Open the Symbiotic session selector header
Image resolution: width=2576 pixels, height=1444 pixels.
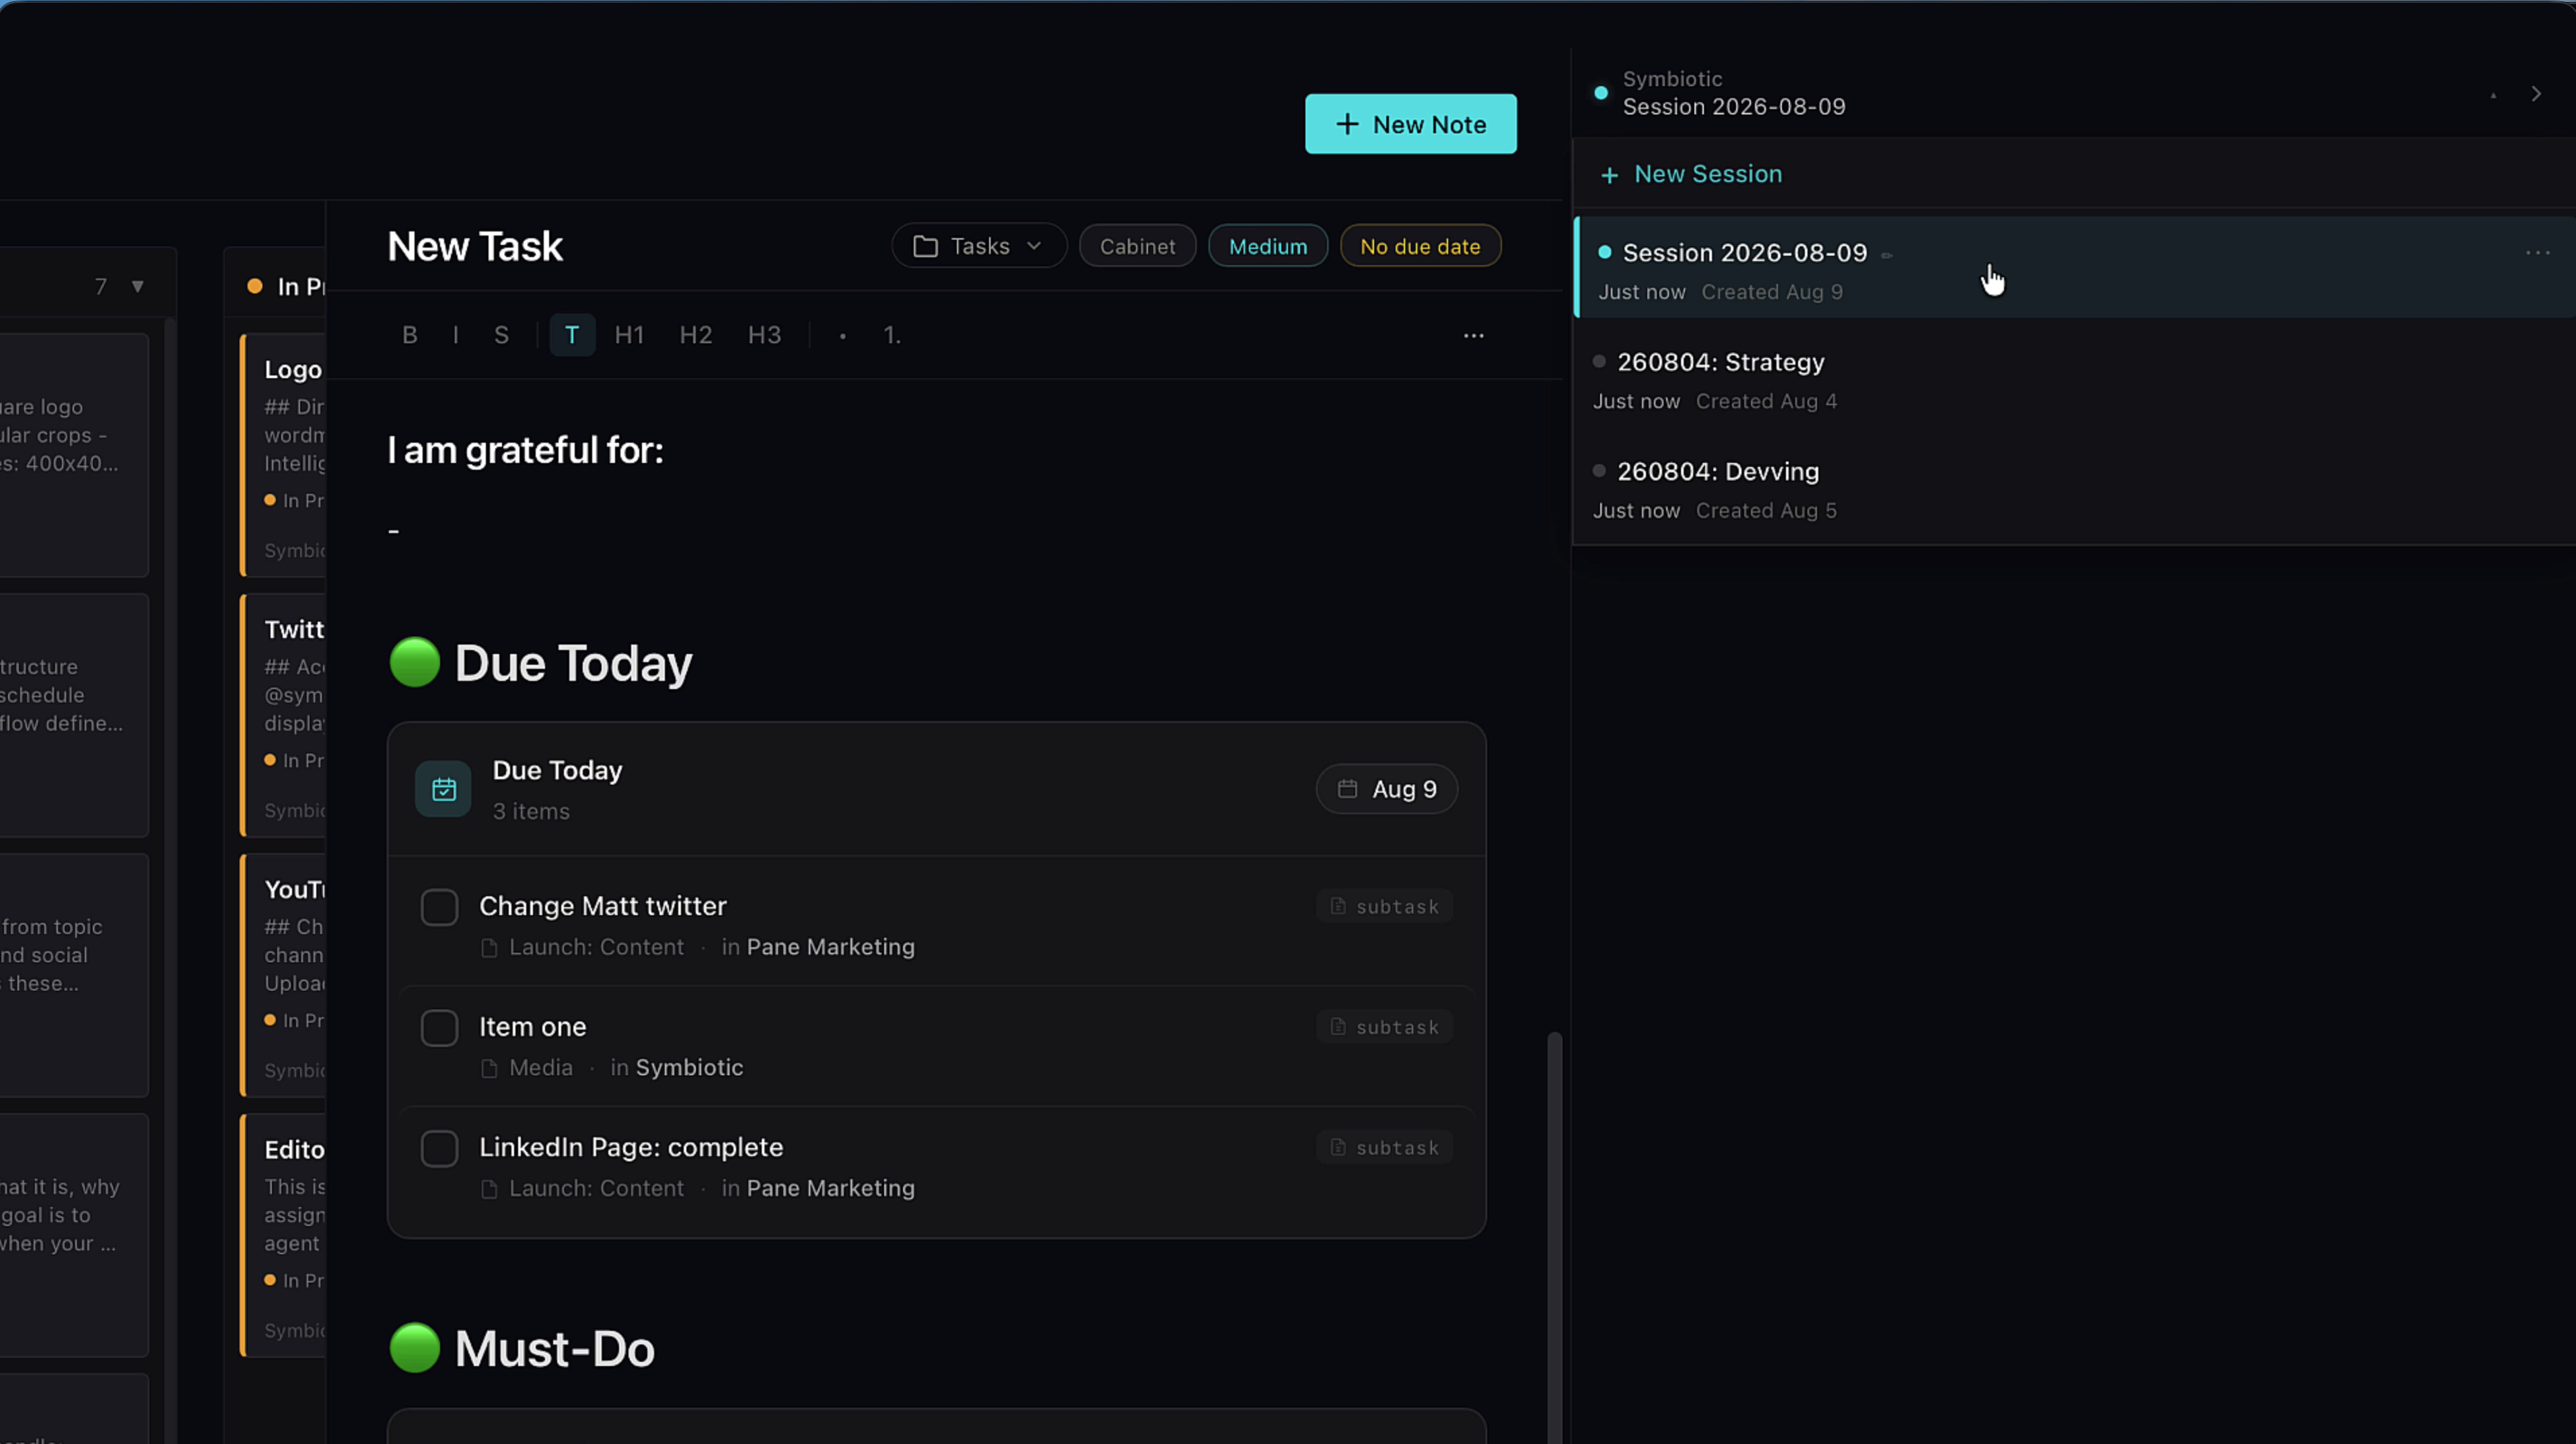1734,93
